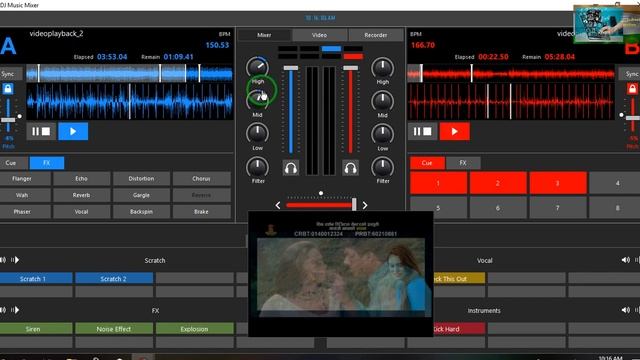Click the deck A Filter knob

coord(257,167)
